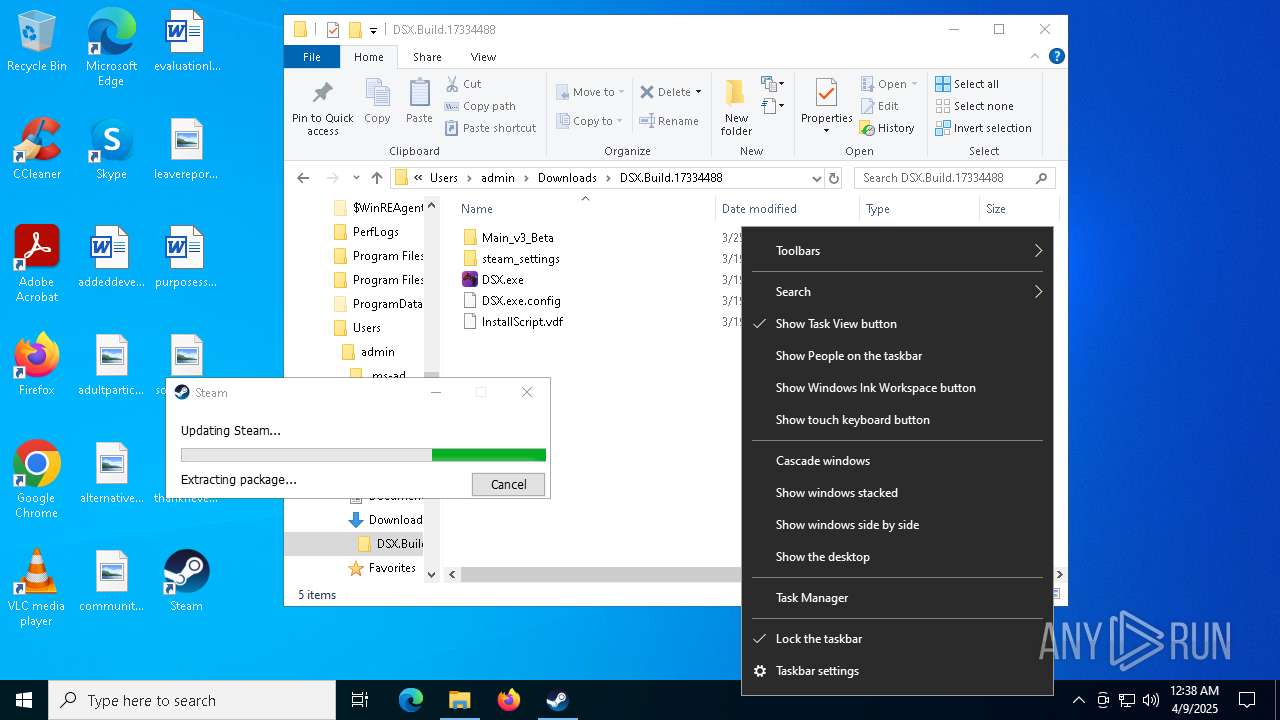Toggle Lock the taskbar option
Image resolution: width=1280 pixels, height=720 pixels.
pyautogui.click(x=897, y=639)
